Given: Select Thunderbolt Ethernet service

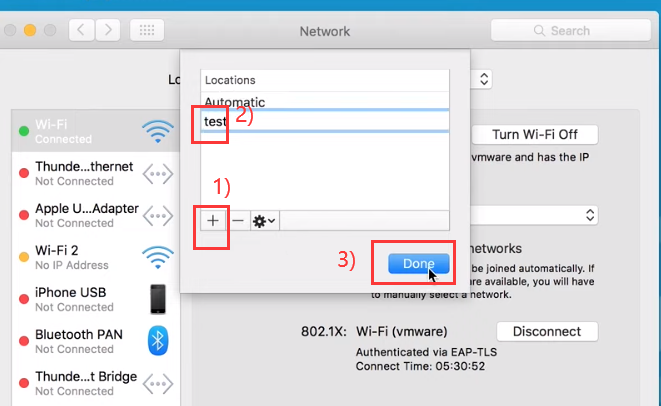Looking at the screenshot, I should coord(96,173).
